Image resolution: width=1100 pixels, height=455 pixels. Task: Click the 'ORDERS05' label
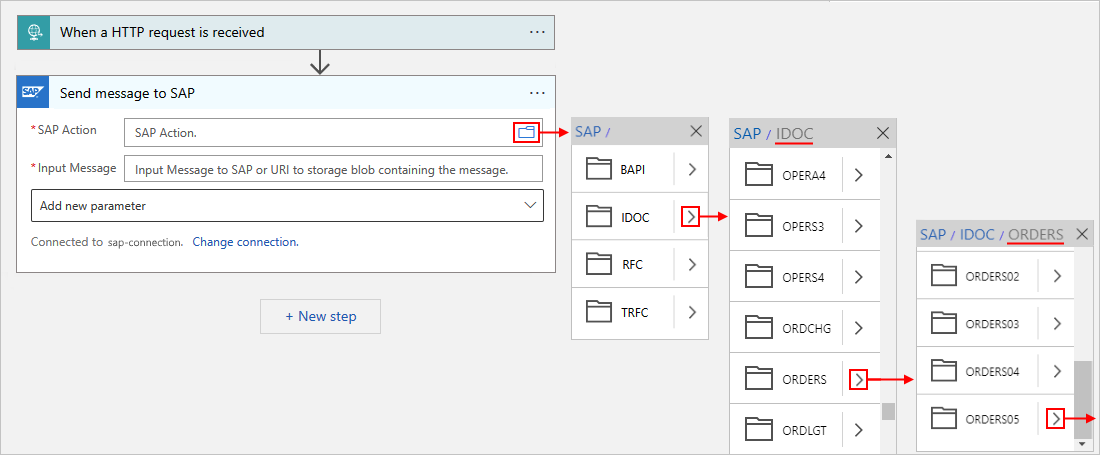pos(992,419)
